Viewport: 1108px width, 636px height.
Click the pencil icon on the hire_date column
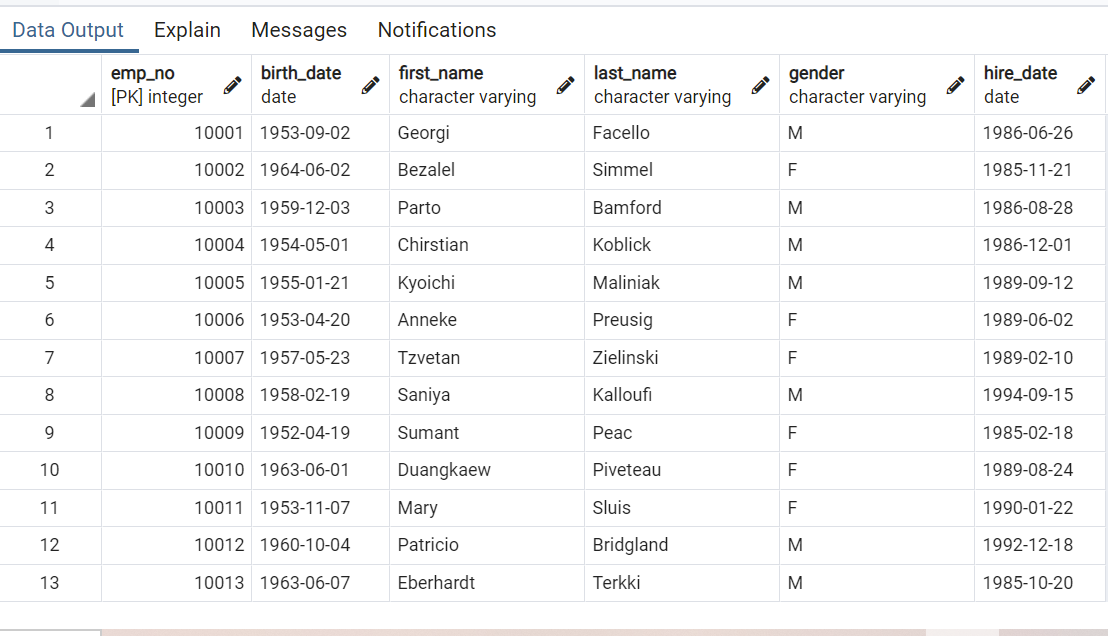[x=1087, y=85]
